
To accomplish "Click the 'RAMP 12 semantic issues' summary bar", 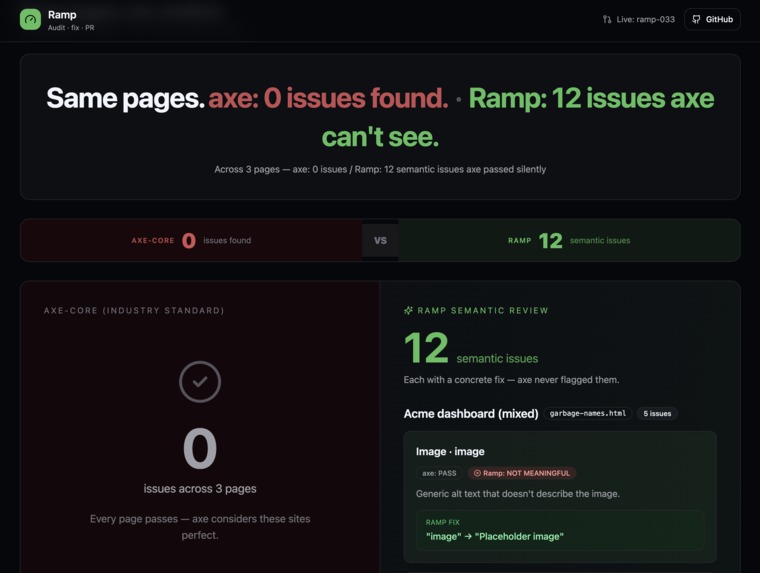I will pyautogui.click(x=569, y=240).
